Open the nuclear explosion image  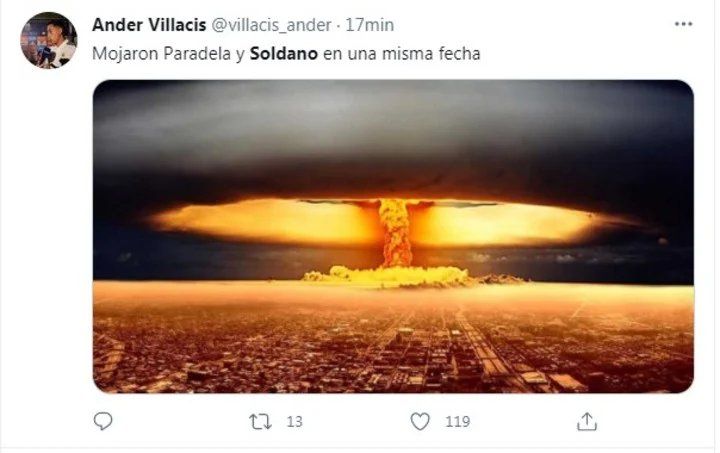click(393, 236)
